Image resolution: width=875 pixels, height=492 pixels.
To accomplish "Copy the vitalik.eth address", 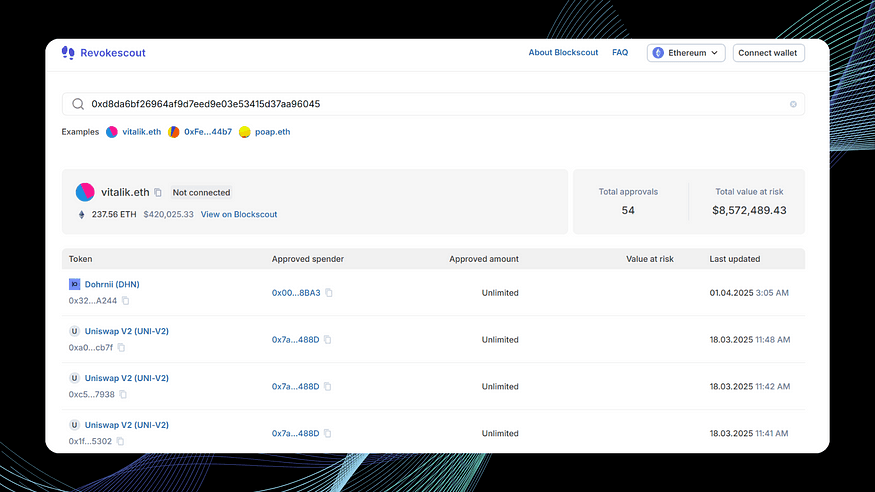I will click(x=158, y=192).
